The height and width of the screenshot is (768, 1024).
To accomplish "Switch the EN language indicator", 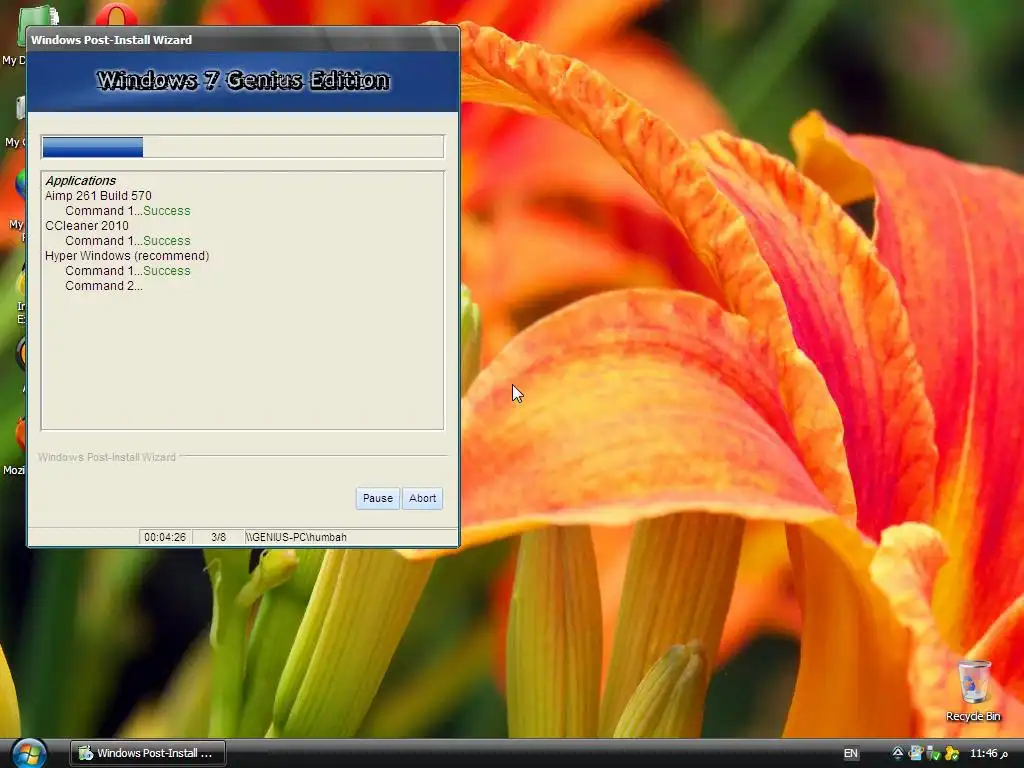I will click(850, 754).
